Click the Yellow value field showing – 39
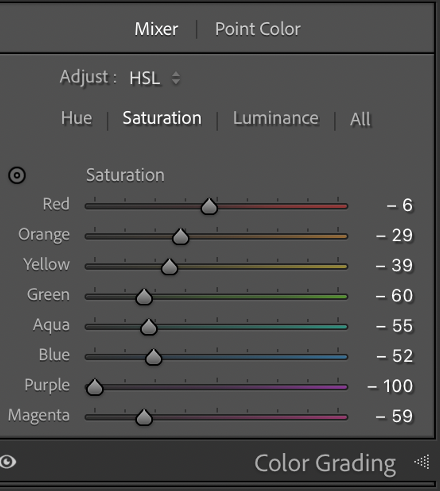The image size is (440, 491). tap(394, 265)
